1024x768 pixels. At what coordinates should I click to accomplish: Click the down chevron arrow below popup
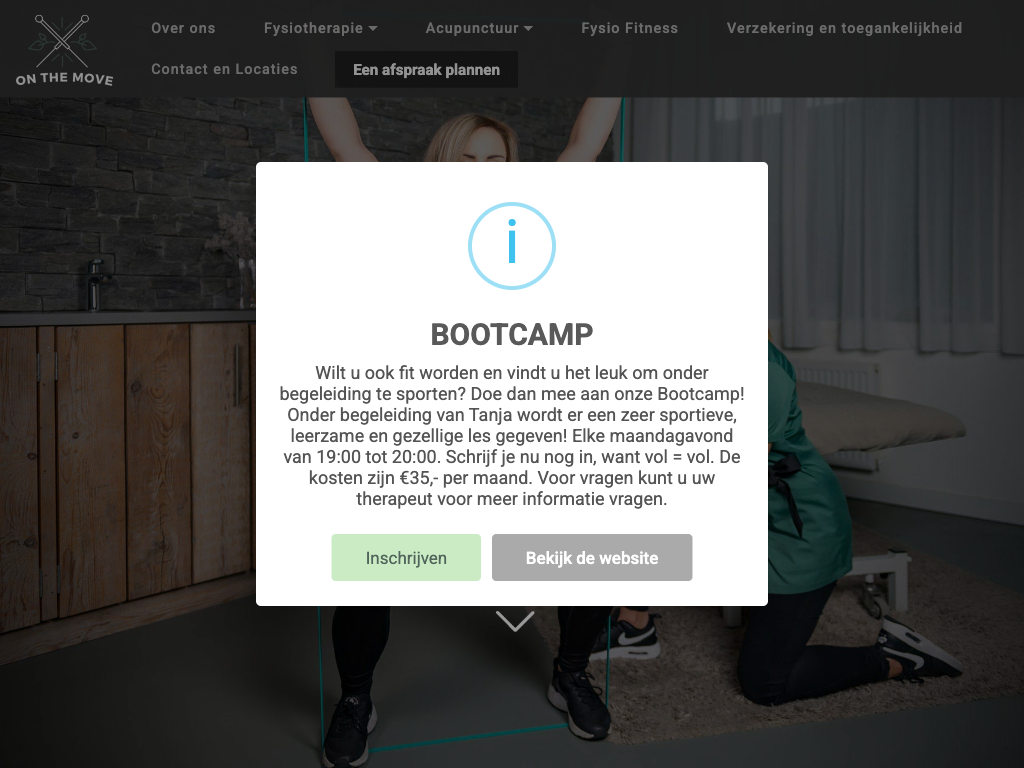point(515,621)
